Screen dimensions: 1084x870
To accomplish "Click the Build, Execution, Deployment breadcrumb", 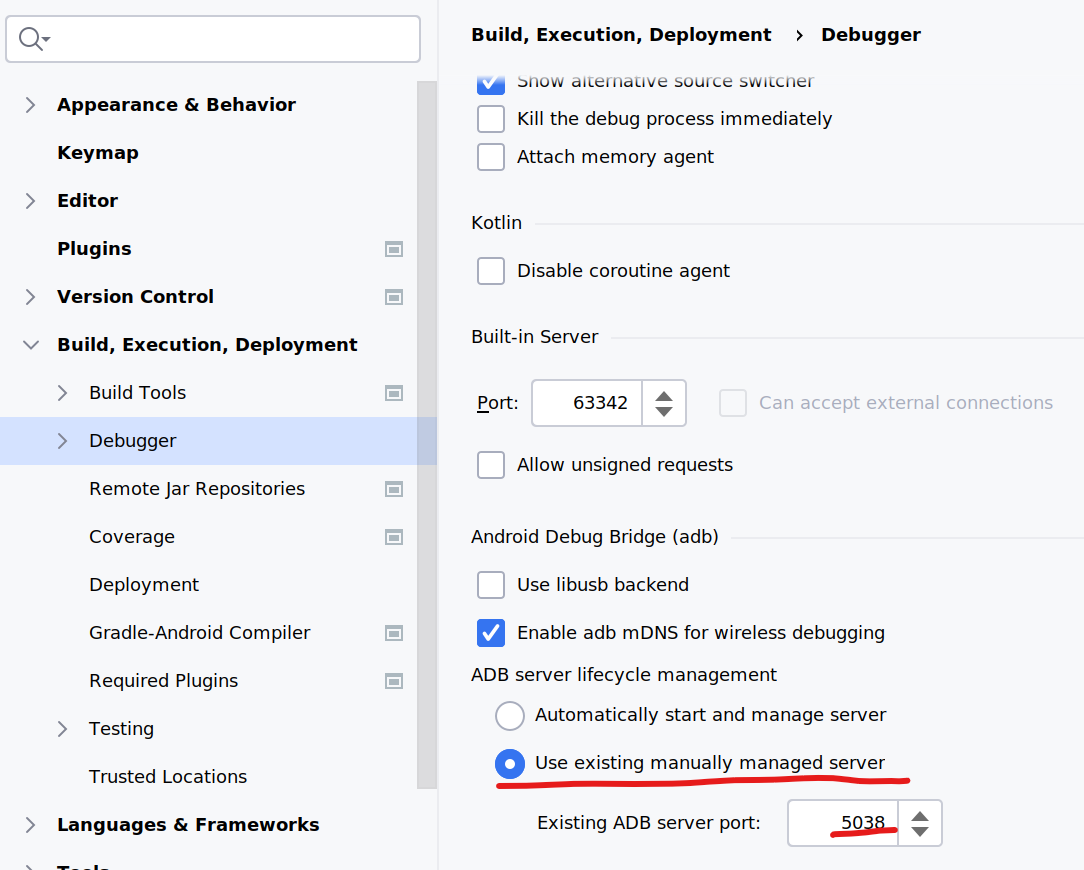I will [x=621, y=35].
